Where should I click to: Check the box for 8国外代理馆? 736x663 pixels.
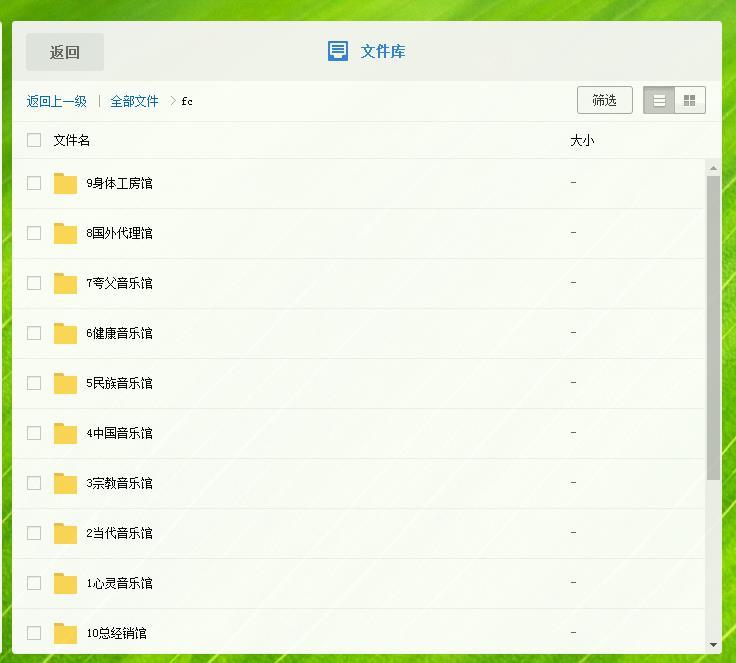(34, 233)
